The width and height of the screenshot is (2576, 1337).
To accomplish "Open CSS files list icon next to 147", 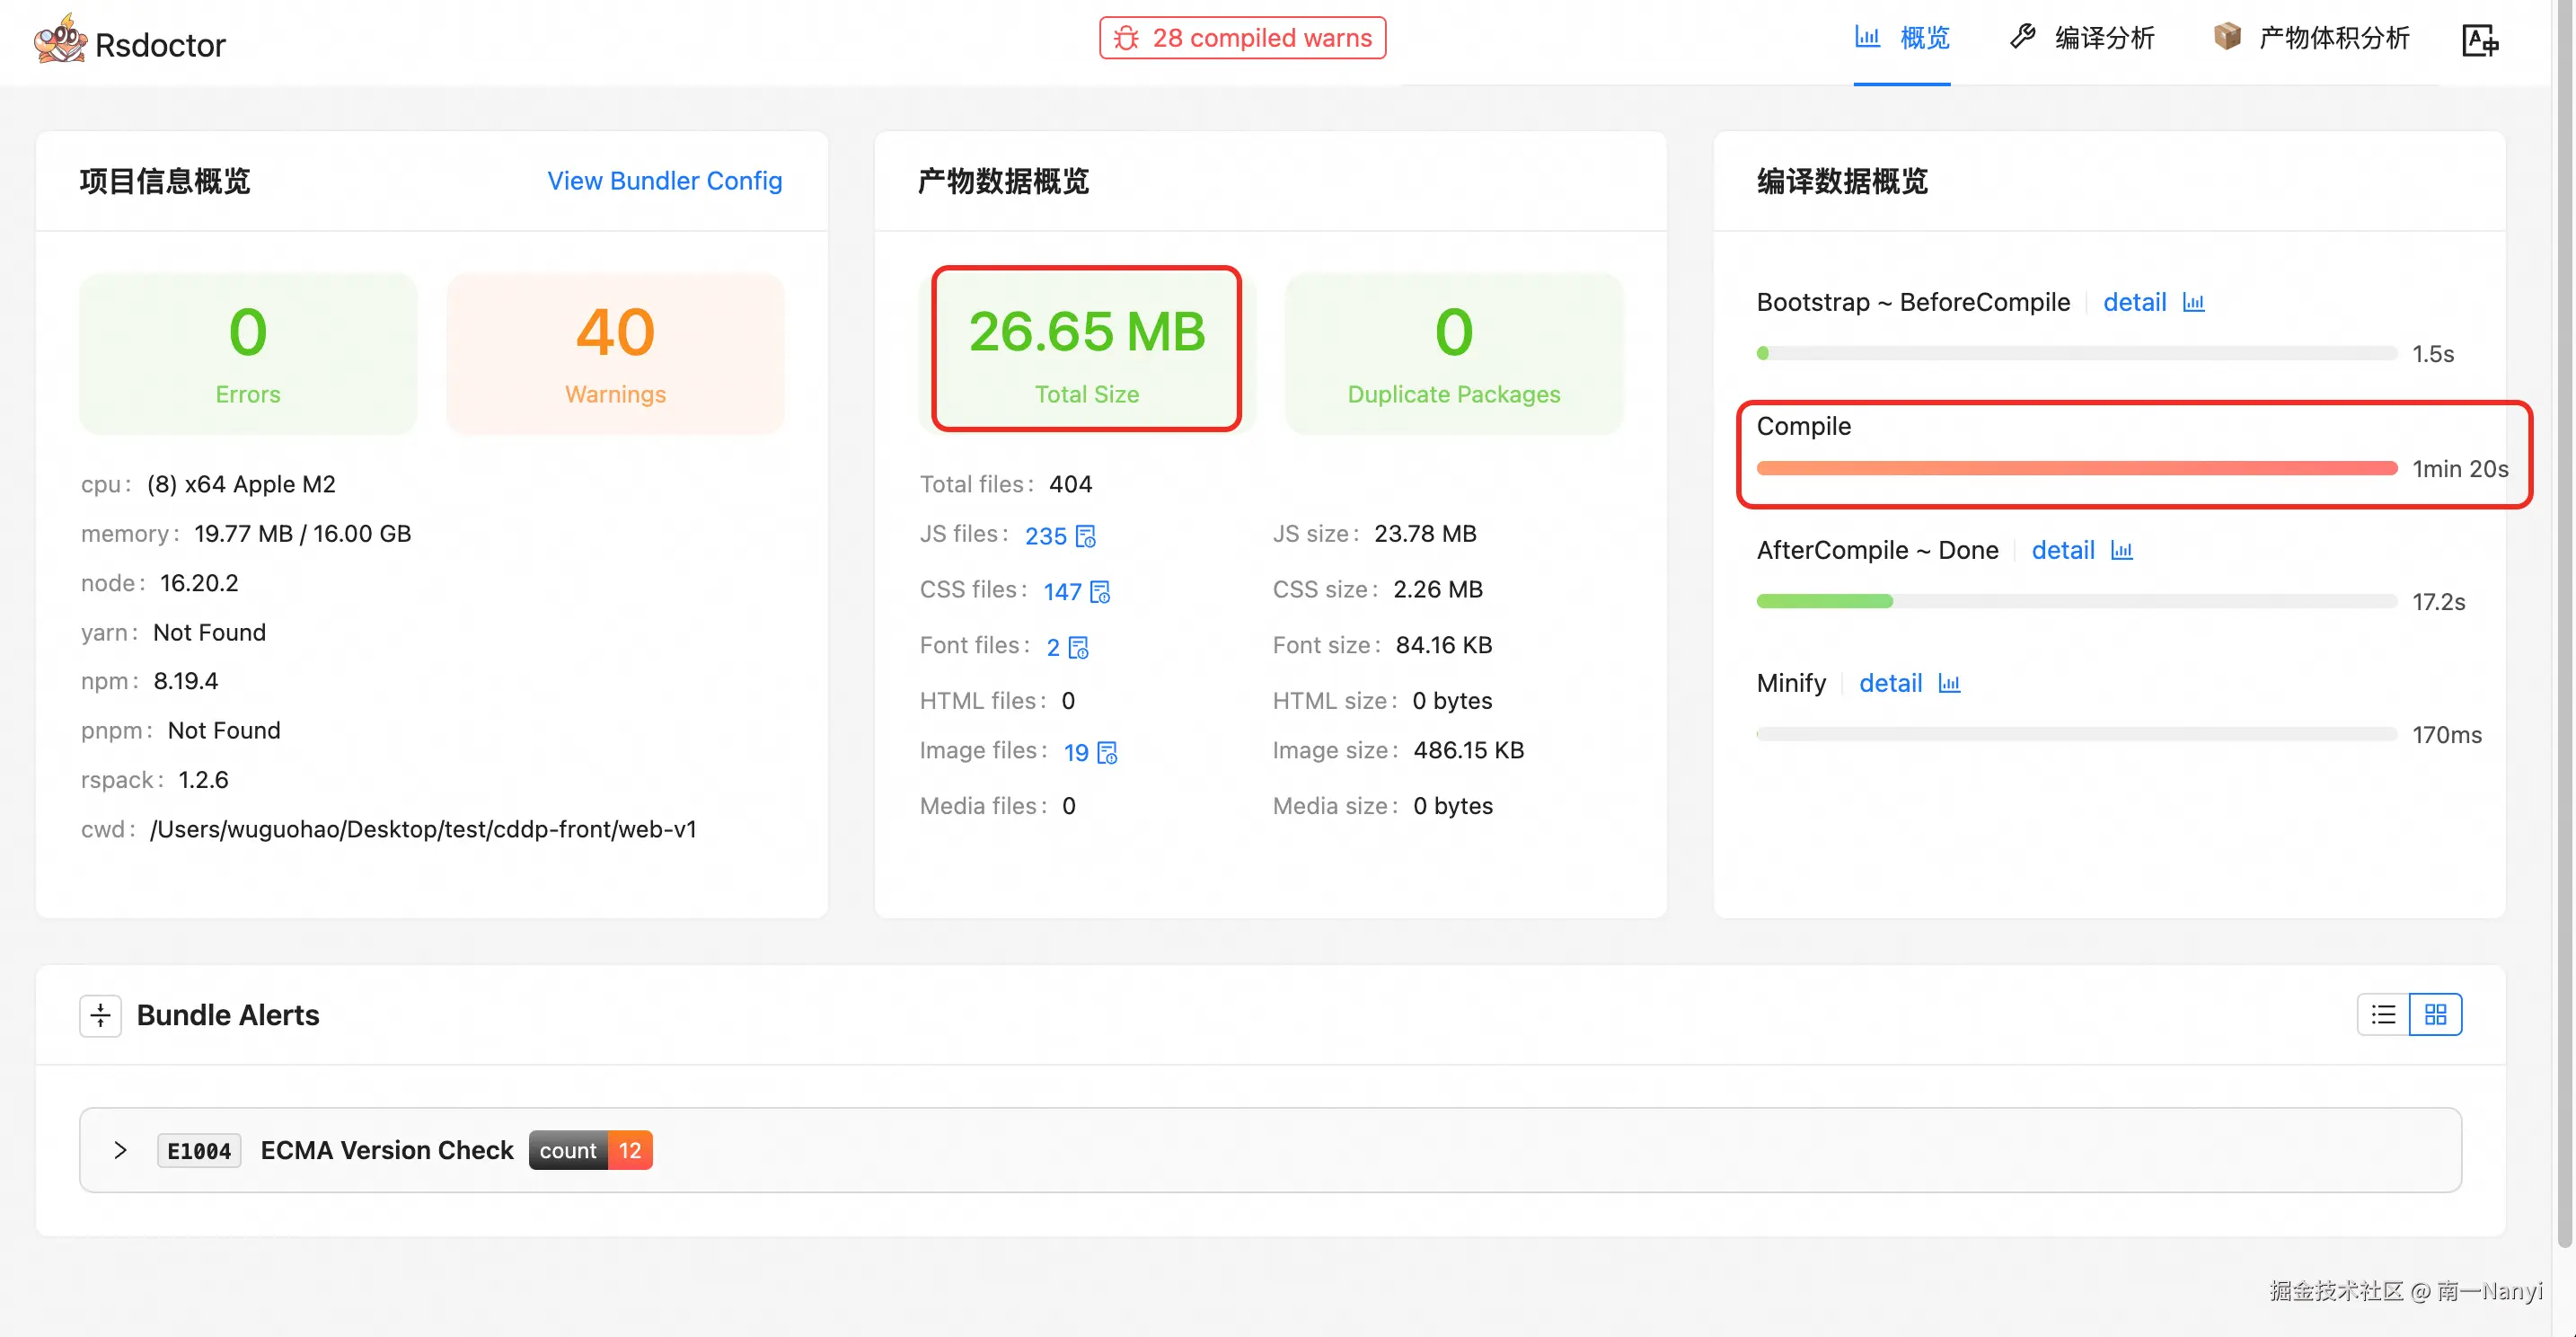I will (1100, 592).
